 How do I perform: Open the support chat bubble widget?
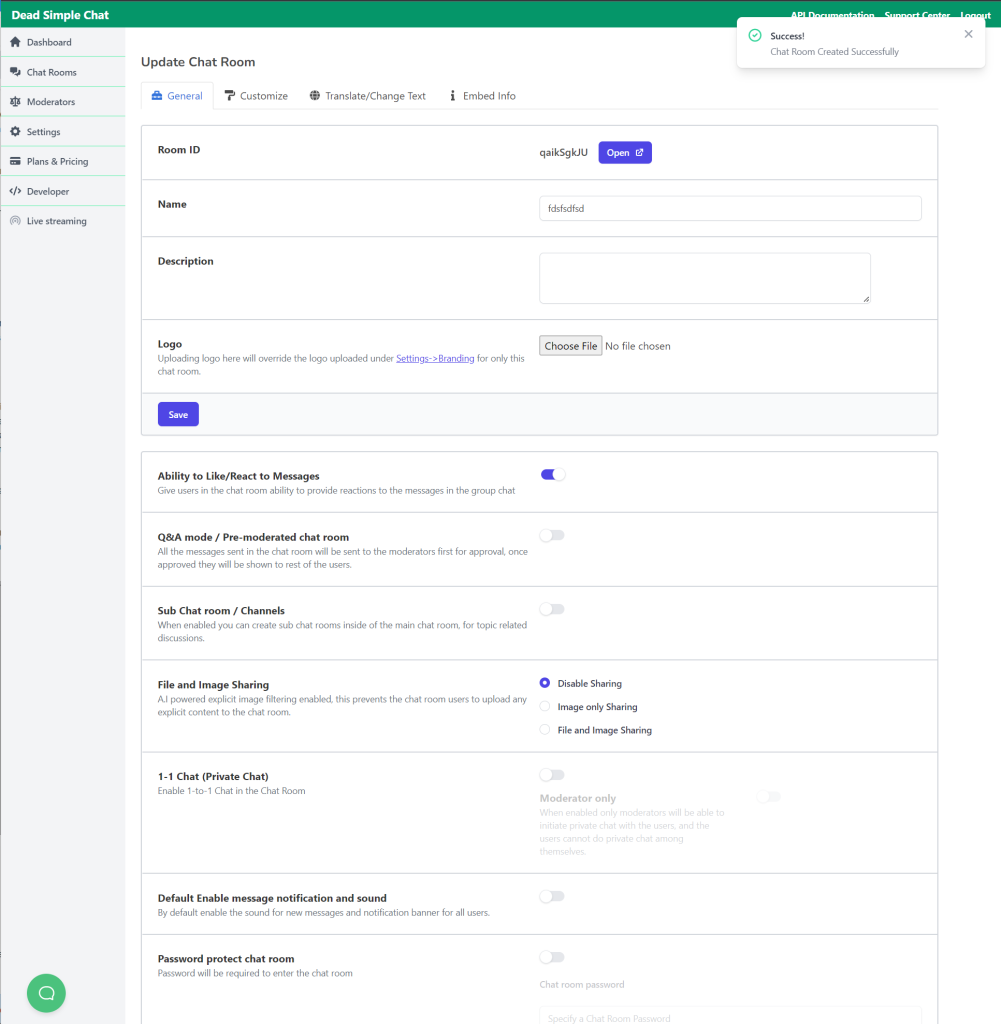click(x=46, y=993)
